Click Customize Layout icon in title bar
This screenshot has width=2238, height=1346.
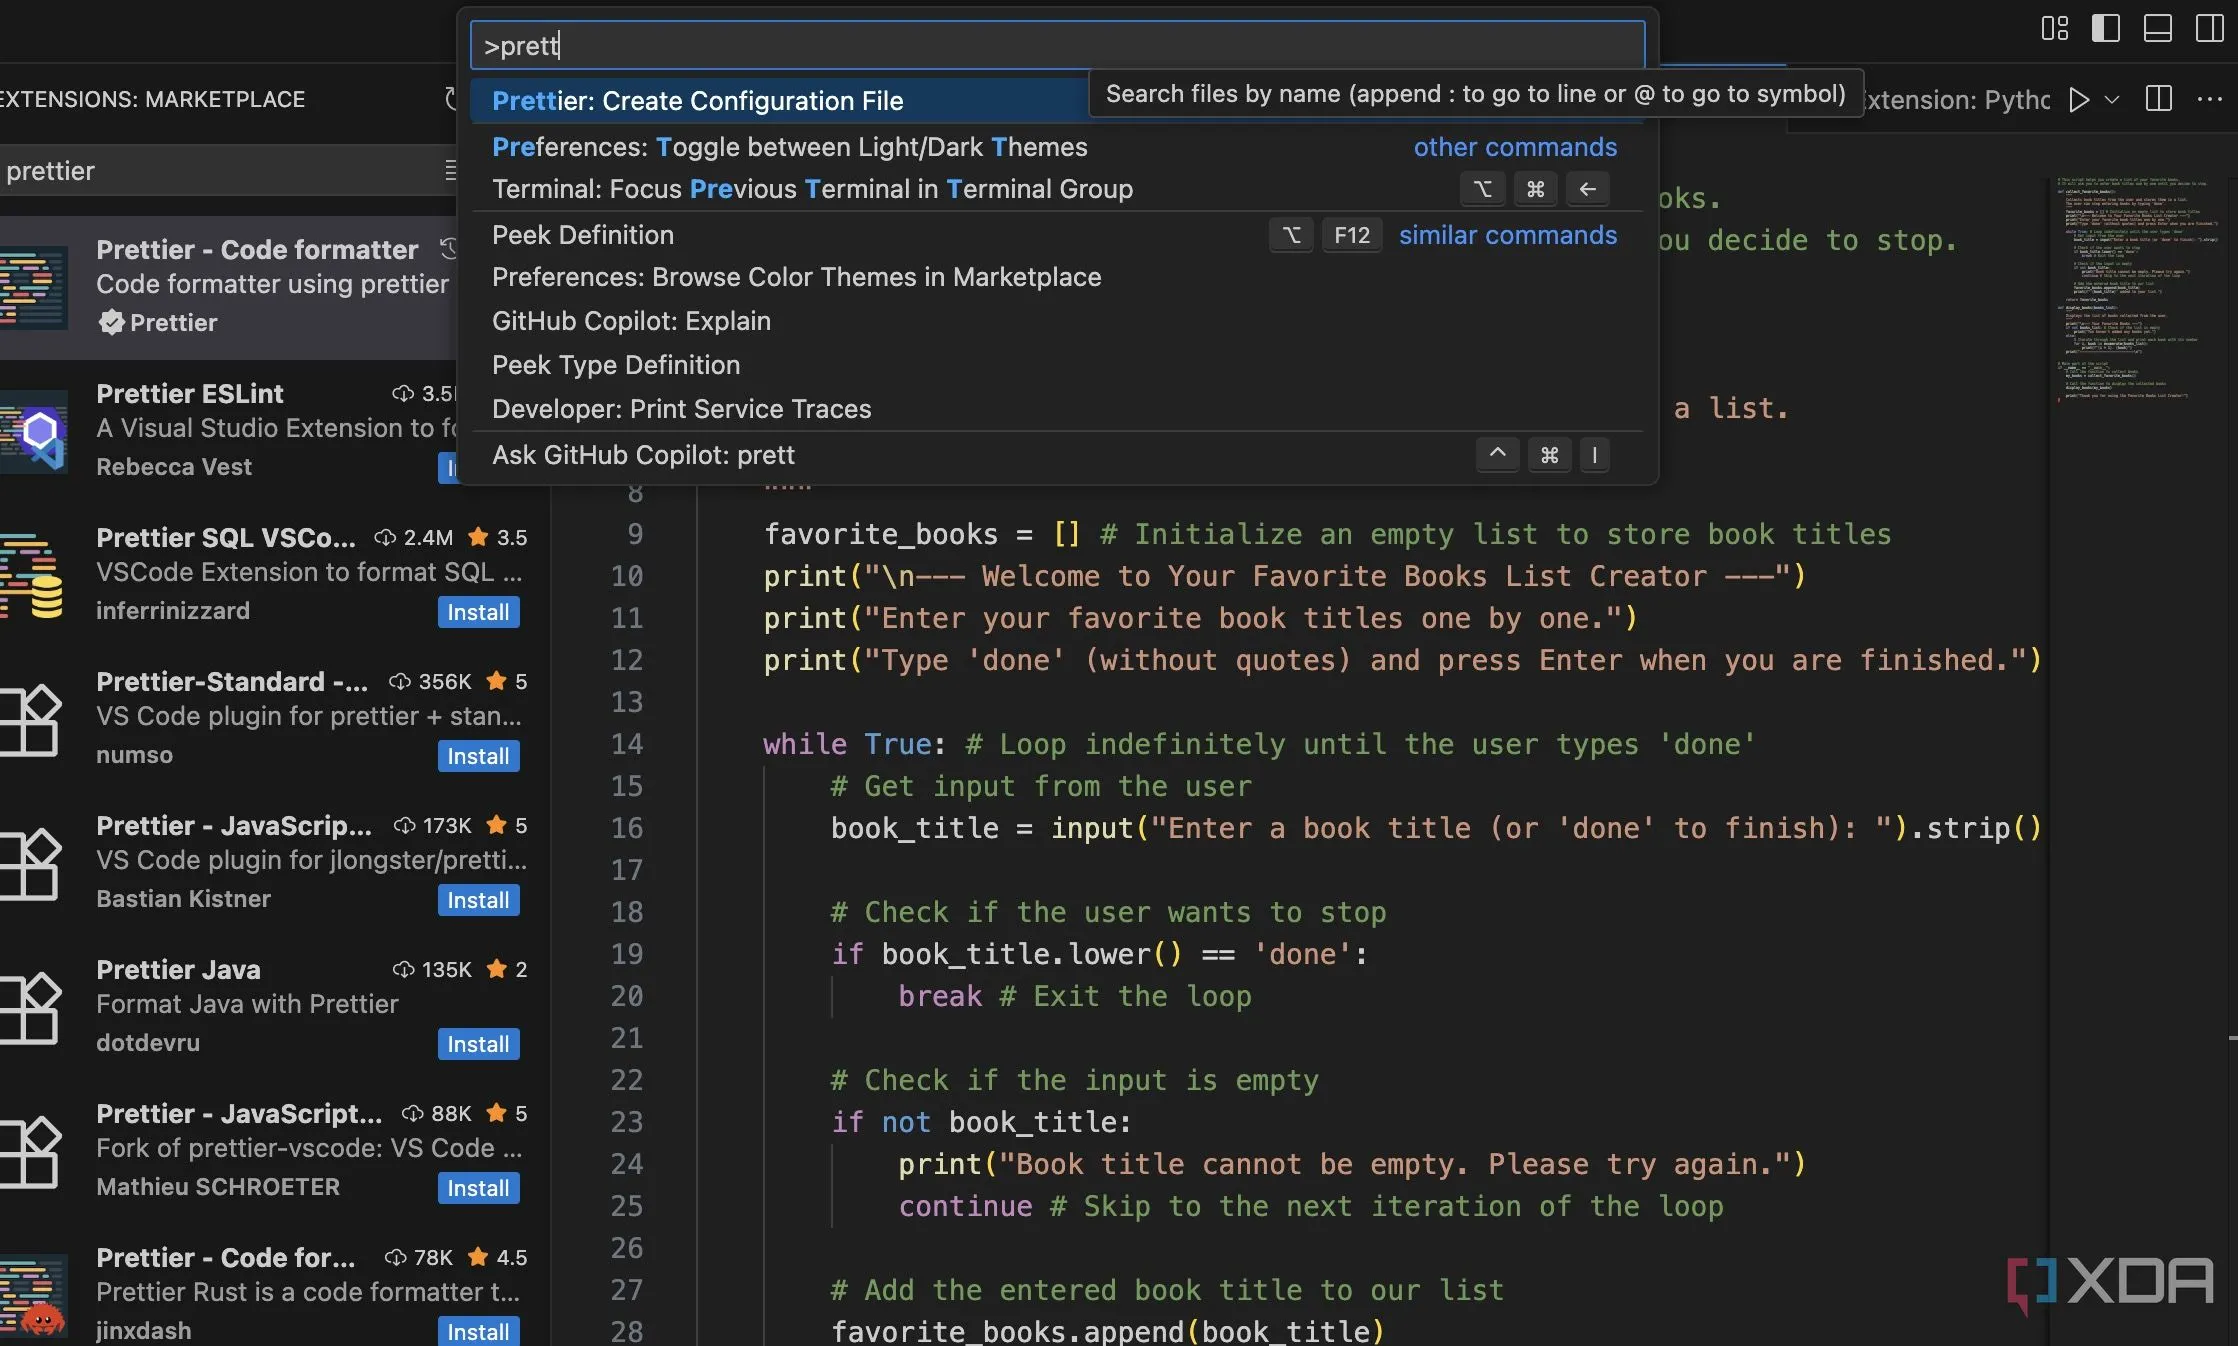(2054, 29)
